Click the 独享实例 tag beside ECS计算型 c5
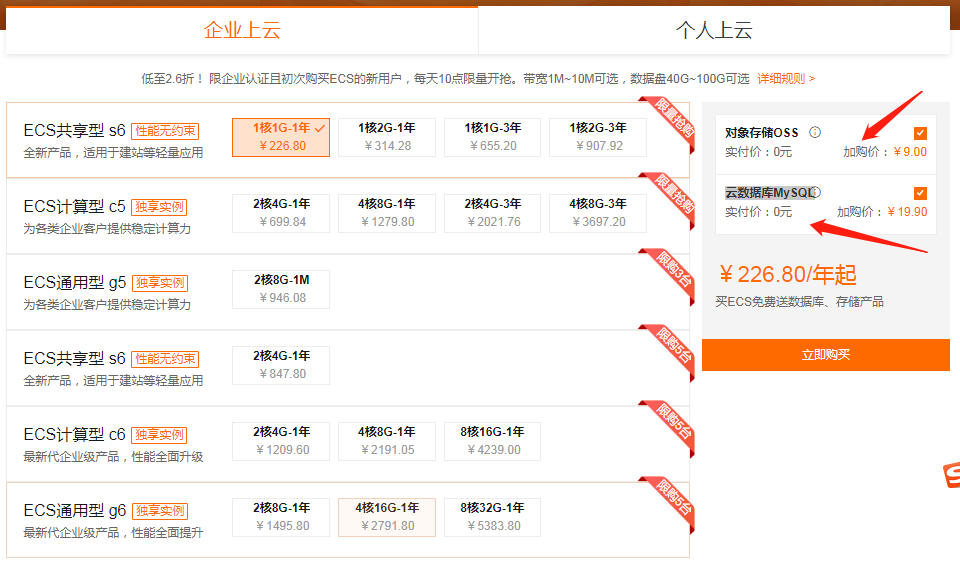This screenshot has width=960, height=566. tap(159, 207)
